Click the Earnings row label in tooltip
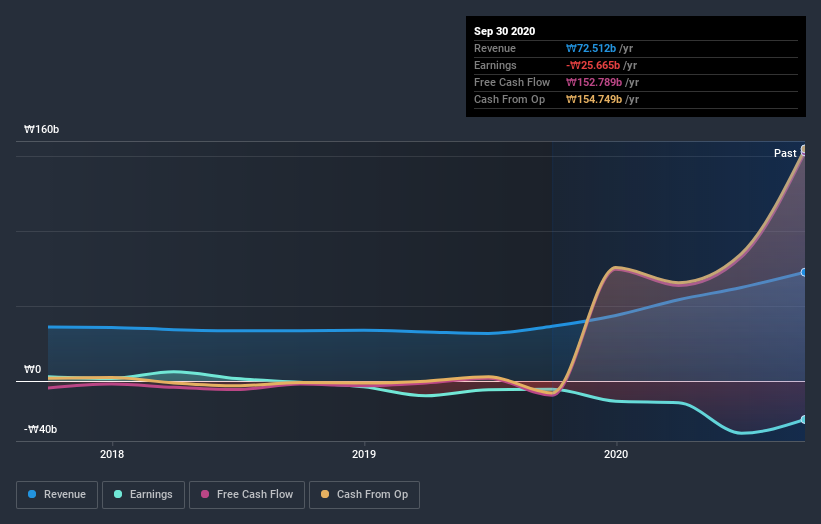This screenshot has width=821, height=524. [x=495, y=65]
